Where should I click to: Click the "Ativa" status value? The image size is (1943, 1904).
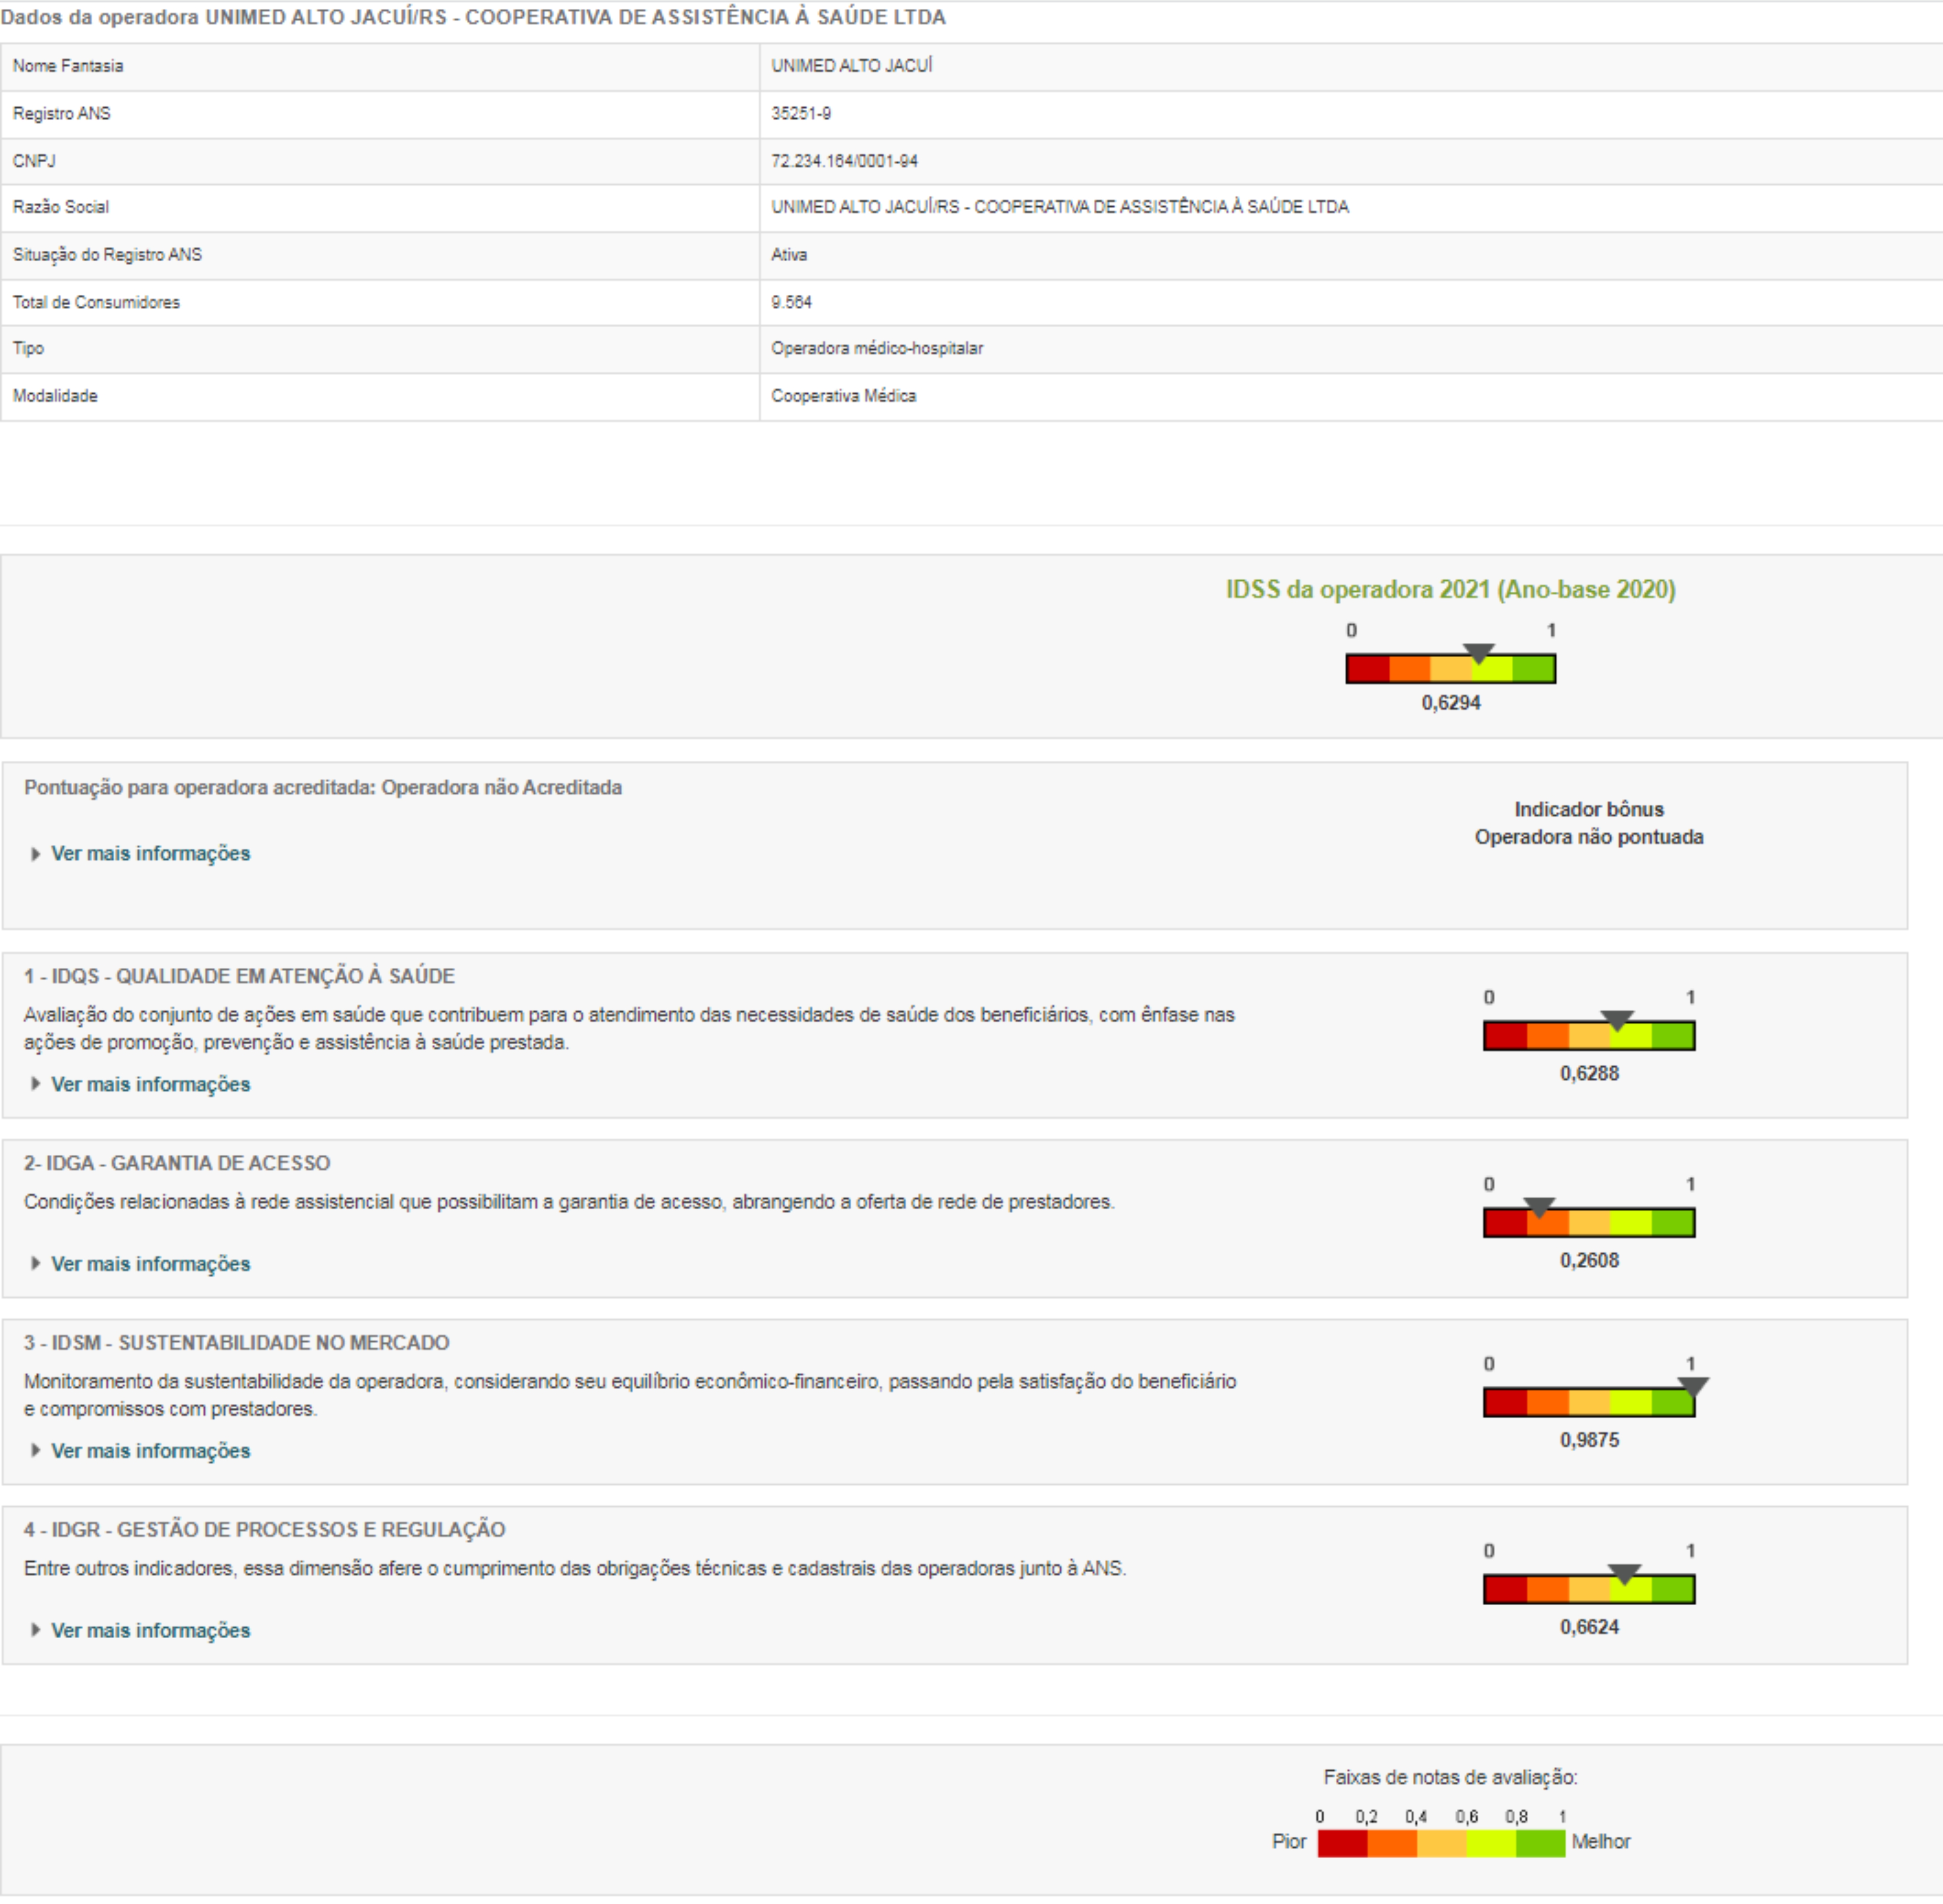[x=789, y=255]
